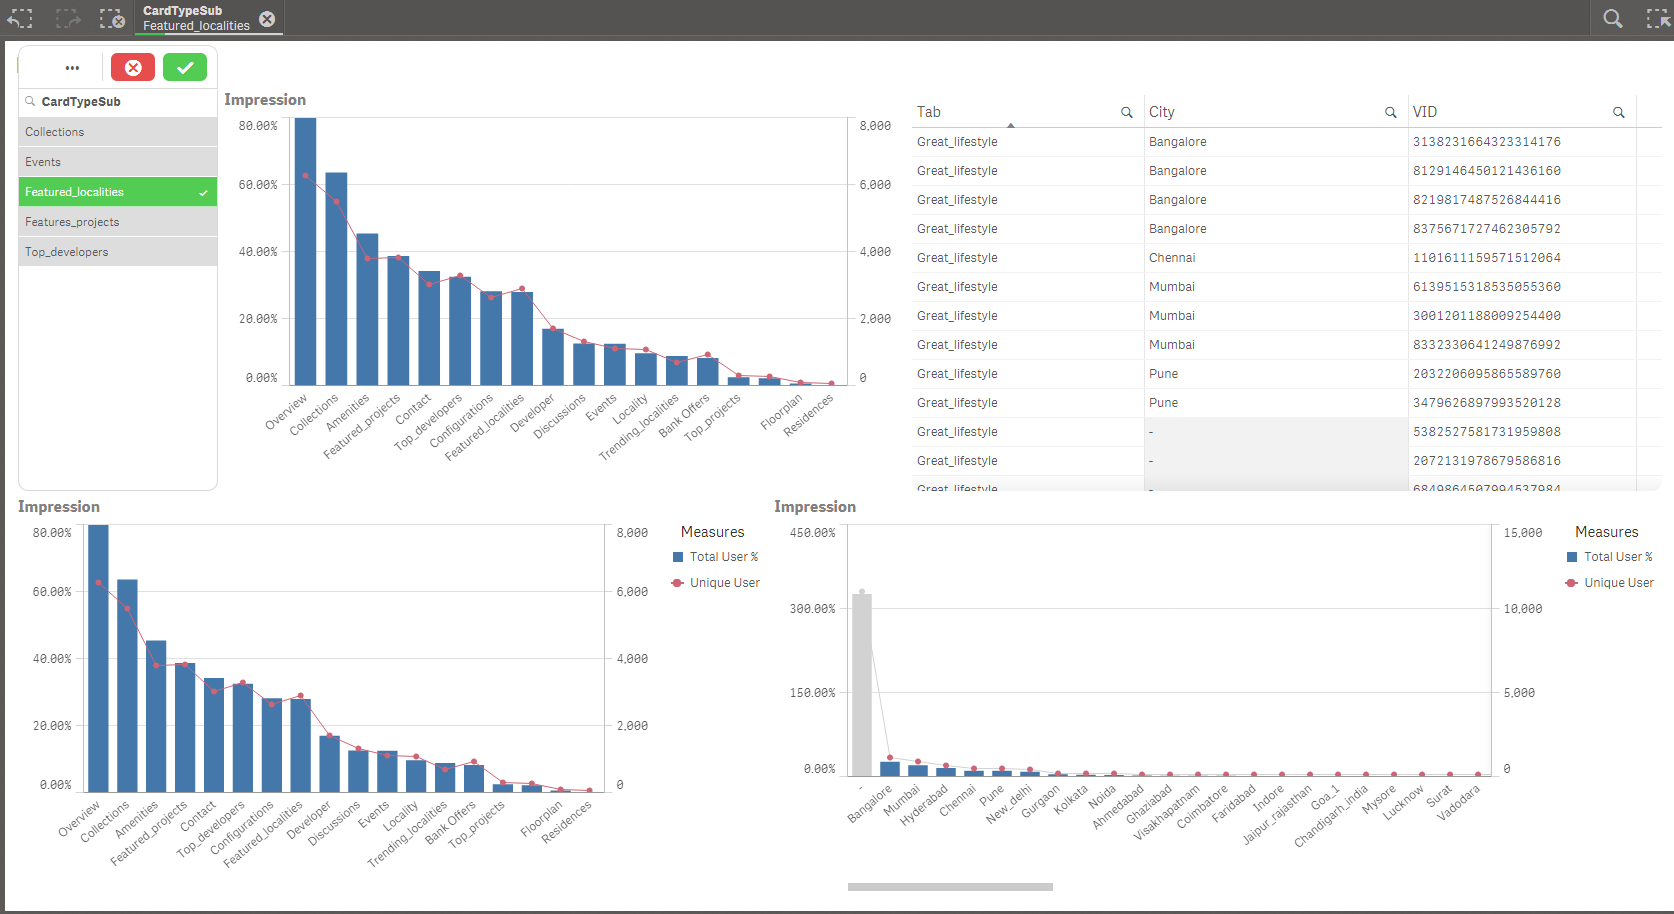The height and width of the screenshot is (914, 1674).
Task: Open the three-dots selection menu
Action: [x=72, y=68]
